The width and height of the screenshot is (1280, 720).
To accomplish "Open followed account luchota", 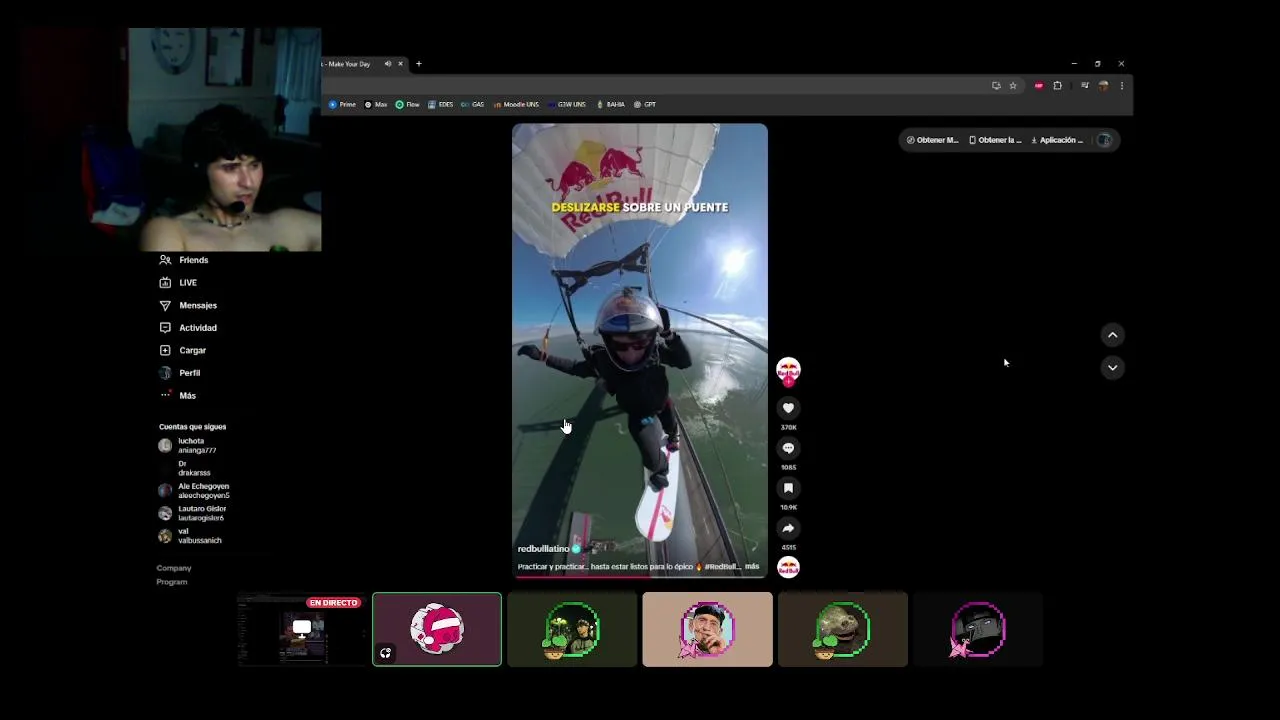I will [188, 445].
